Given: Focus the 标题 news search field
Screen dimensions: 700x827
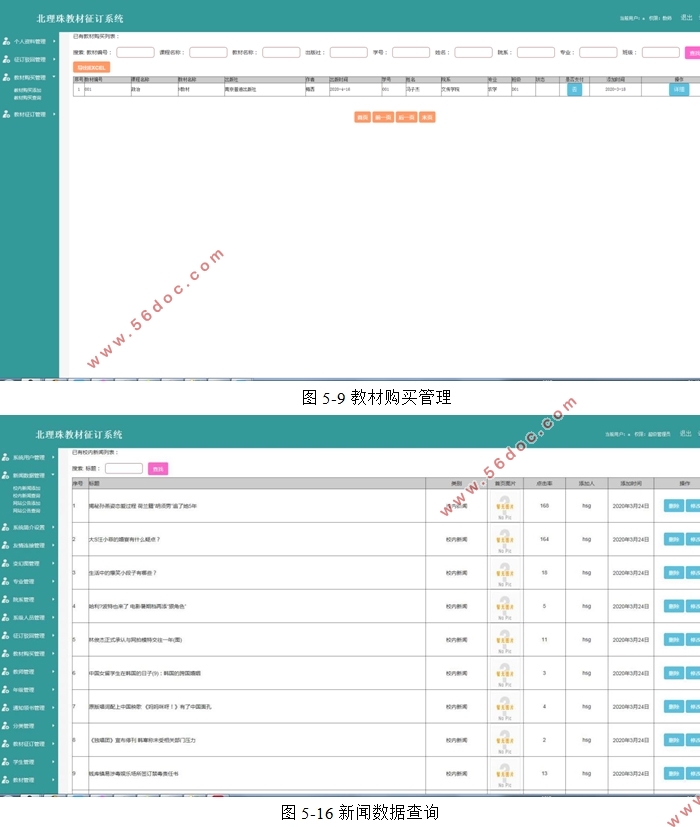Looking at the screenshot, I should coord(124,468).
